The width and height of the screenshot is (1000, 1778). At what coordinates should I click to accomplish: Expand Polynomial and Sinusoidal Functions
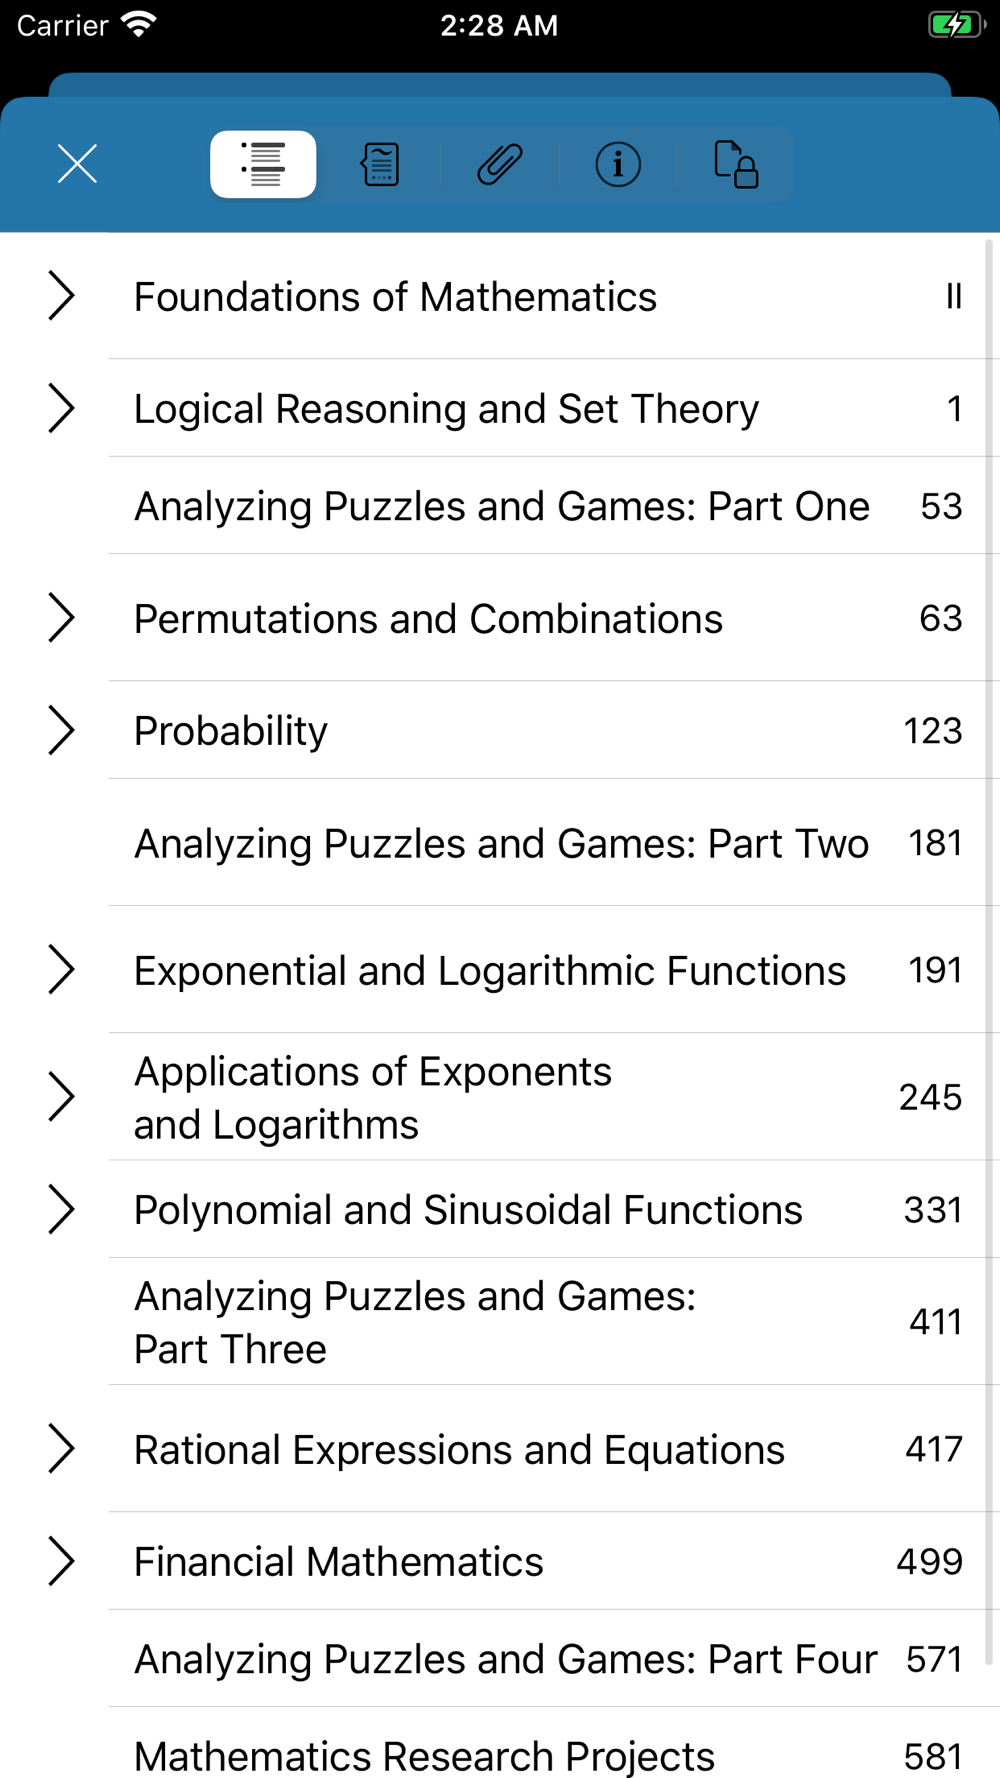[x=61, y=1210]
